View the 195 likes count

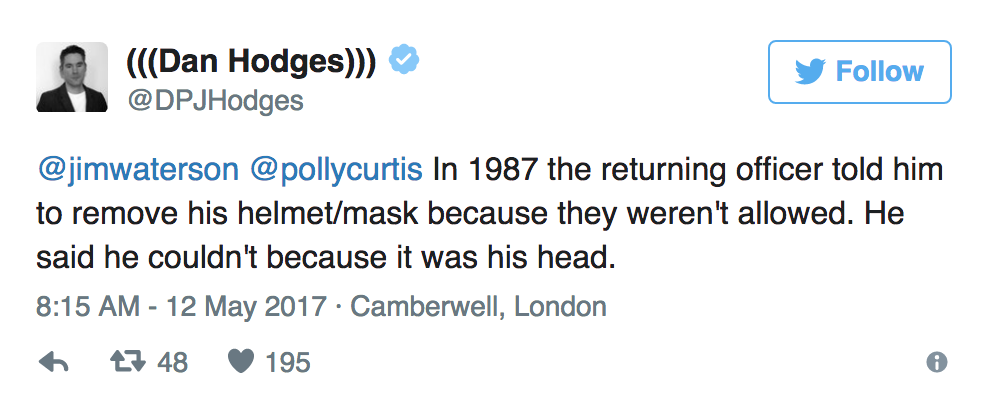[287, 363]
